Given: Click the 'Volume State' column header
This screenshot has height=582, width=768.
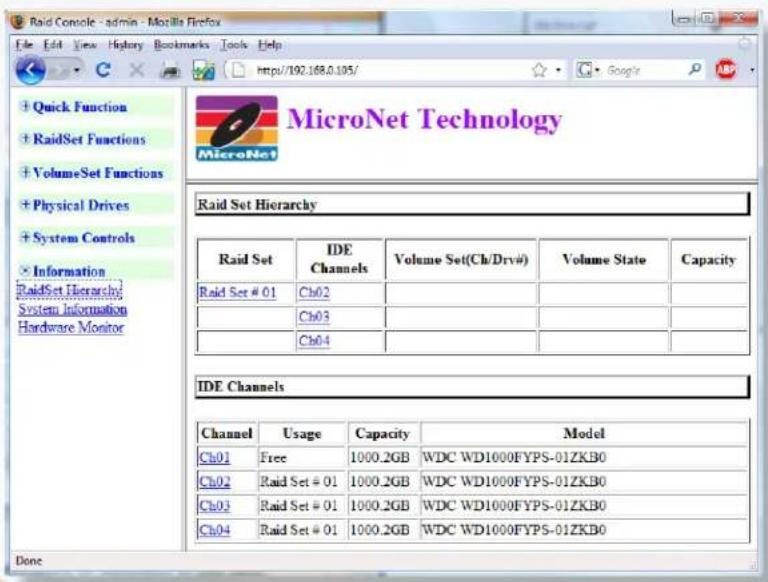Looking at the screenshot, I should click(604, 259).
